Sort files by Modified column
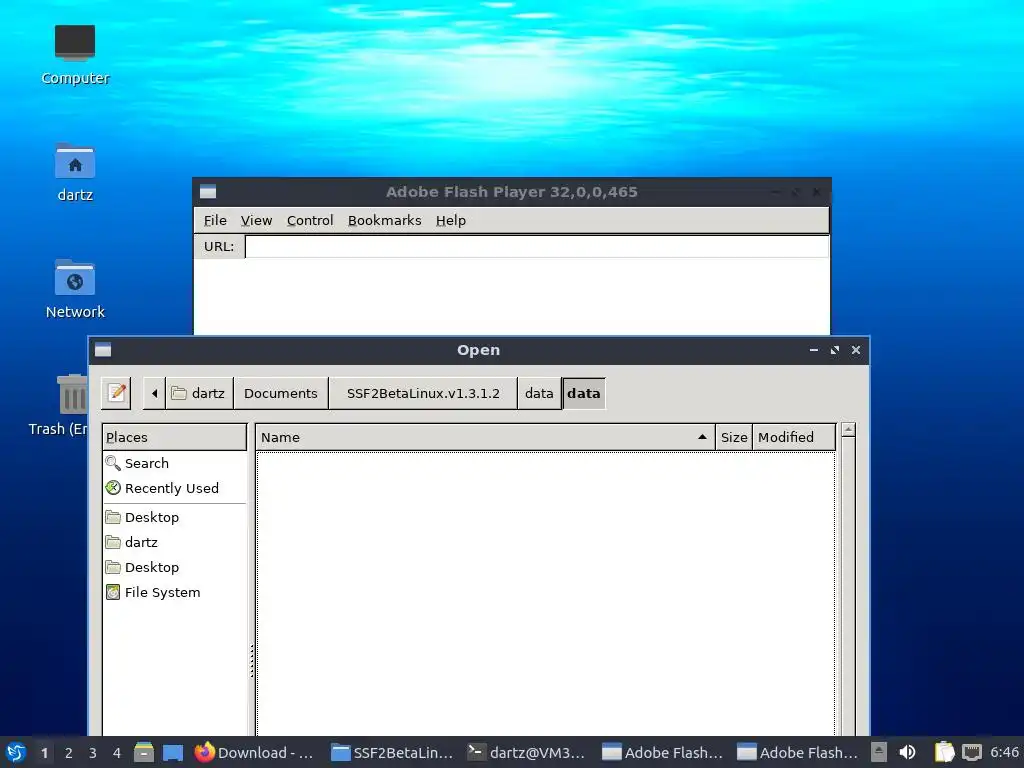Image resolution: width=1024 pixels, height=768 pixels. (793, 437)
